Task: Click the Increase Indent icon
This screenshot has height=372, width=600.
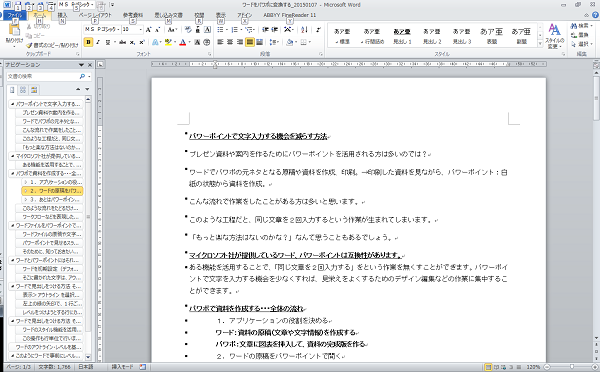Action: 275,29
